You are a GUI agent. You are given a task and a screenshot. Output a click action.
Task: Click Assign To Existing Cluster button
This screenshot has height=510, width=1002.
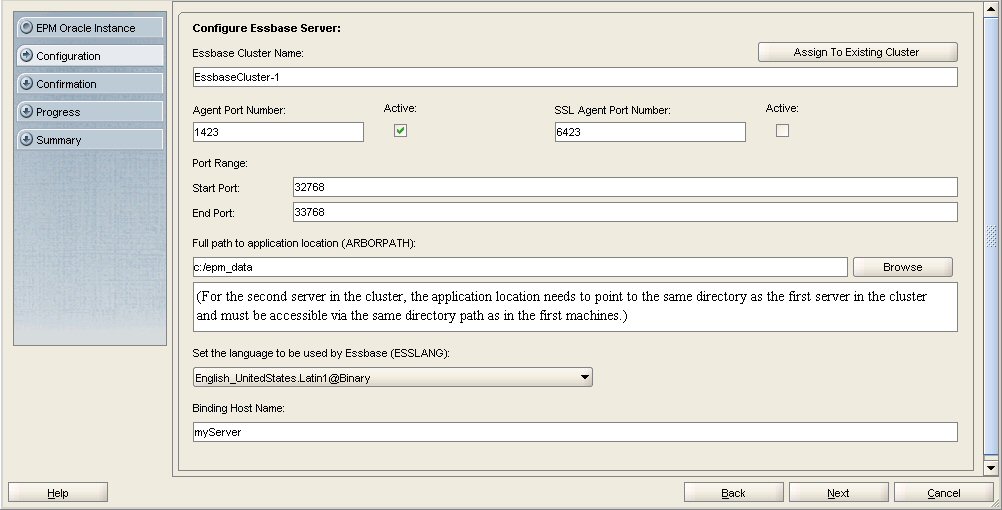coord(857,52)
